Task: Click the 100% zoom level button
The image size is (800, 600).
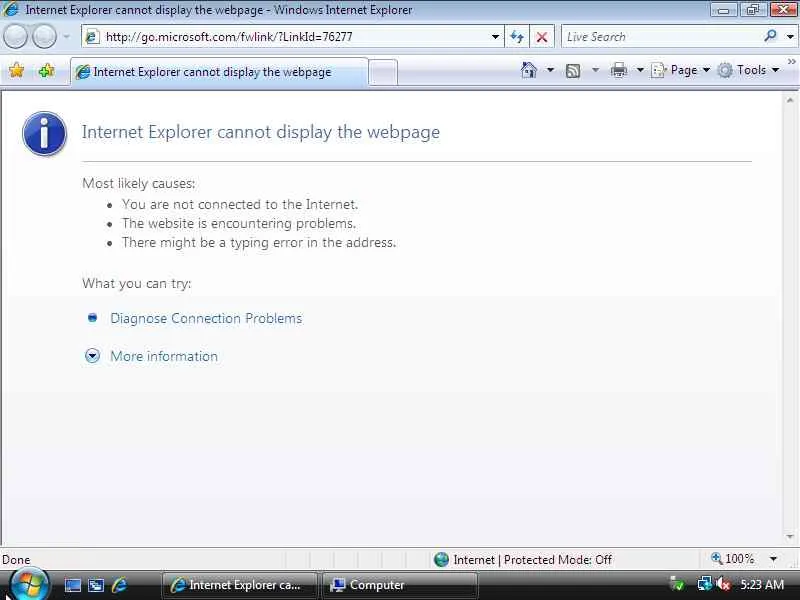Action: [x=733, y=559]
